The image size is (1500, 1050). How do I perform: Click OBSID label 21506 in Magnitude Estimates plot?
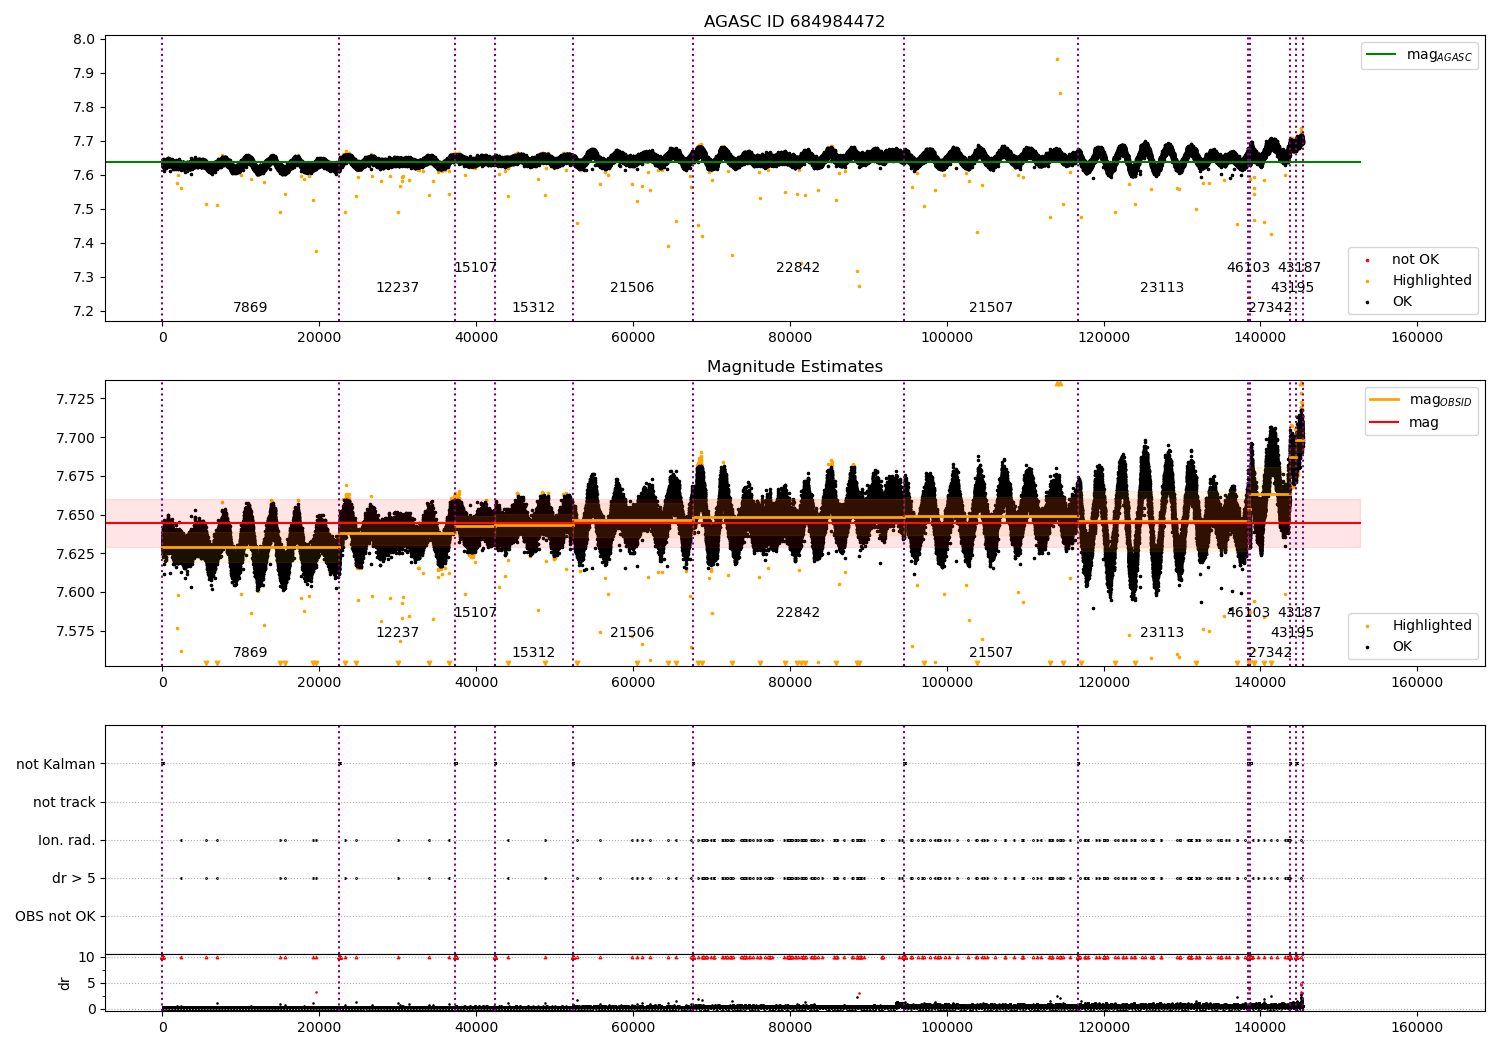click(632, 633)
